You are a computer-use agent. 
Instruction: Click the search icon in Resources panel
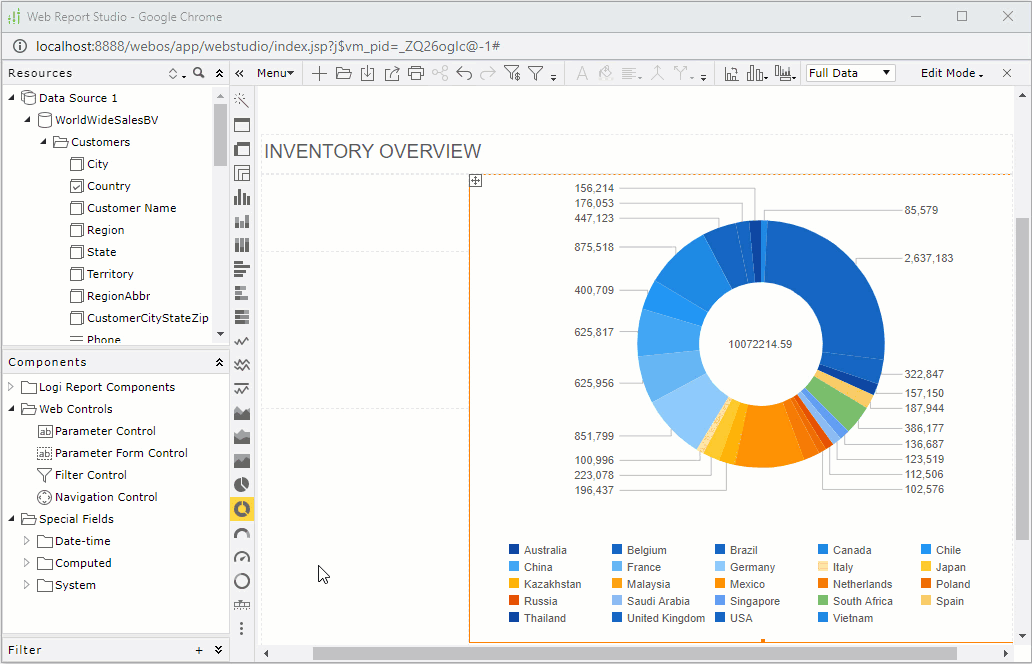(198, 73)
